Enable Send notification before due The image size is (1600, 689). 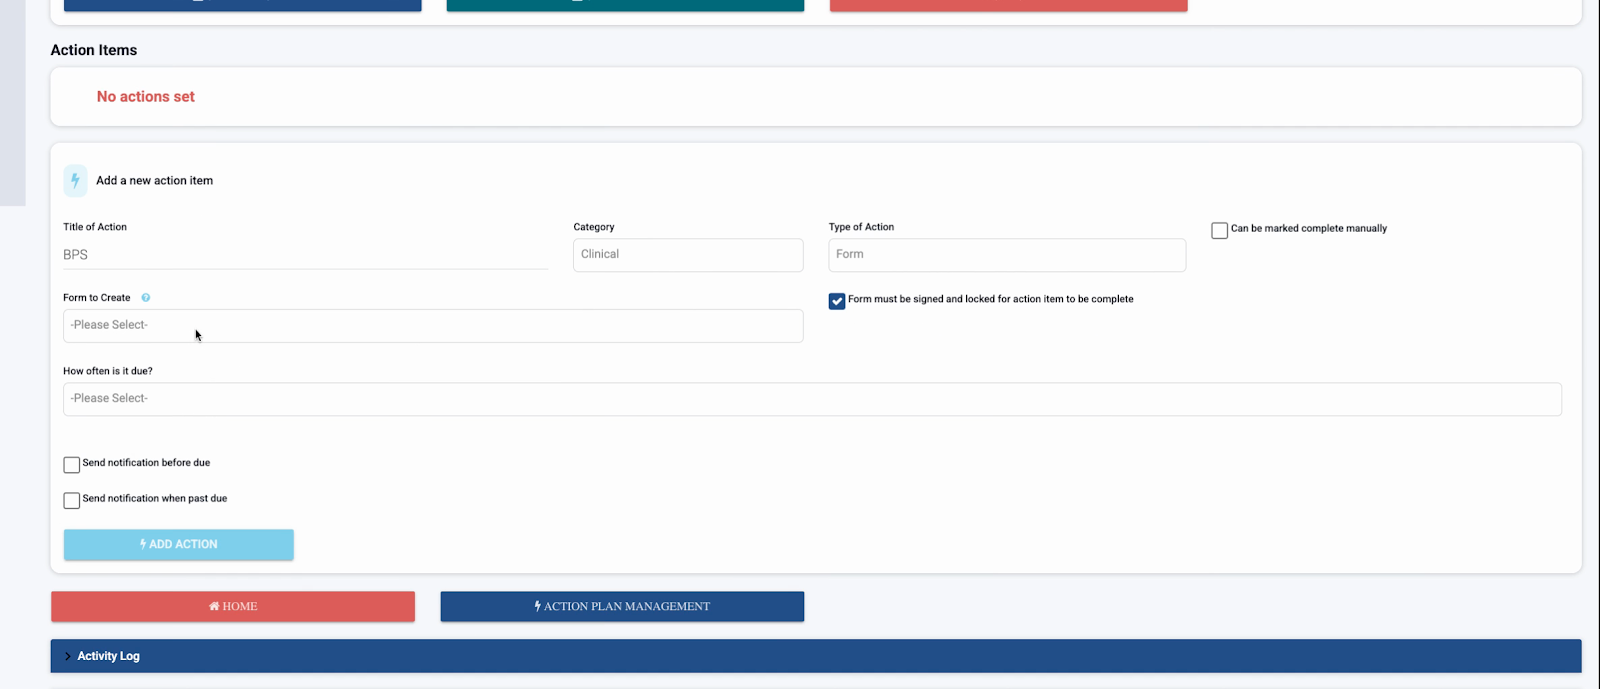[x=72, y=465]
